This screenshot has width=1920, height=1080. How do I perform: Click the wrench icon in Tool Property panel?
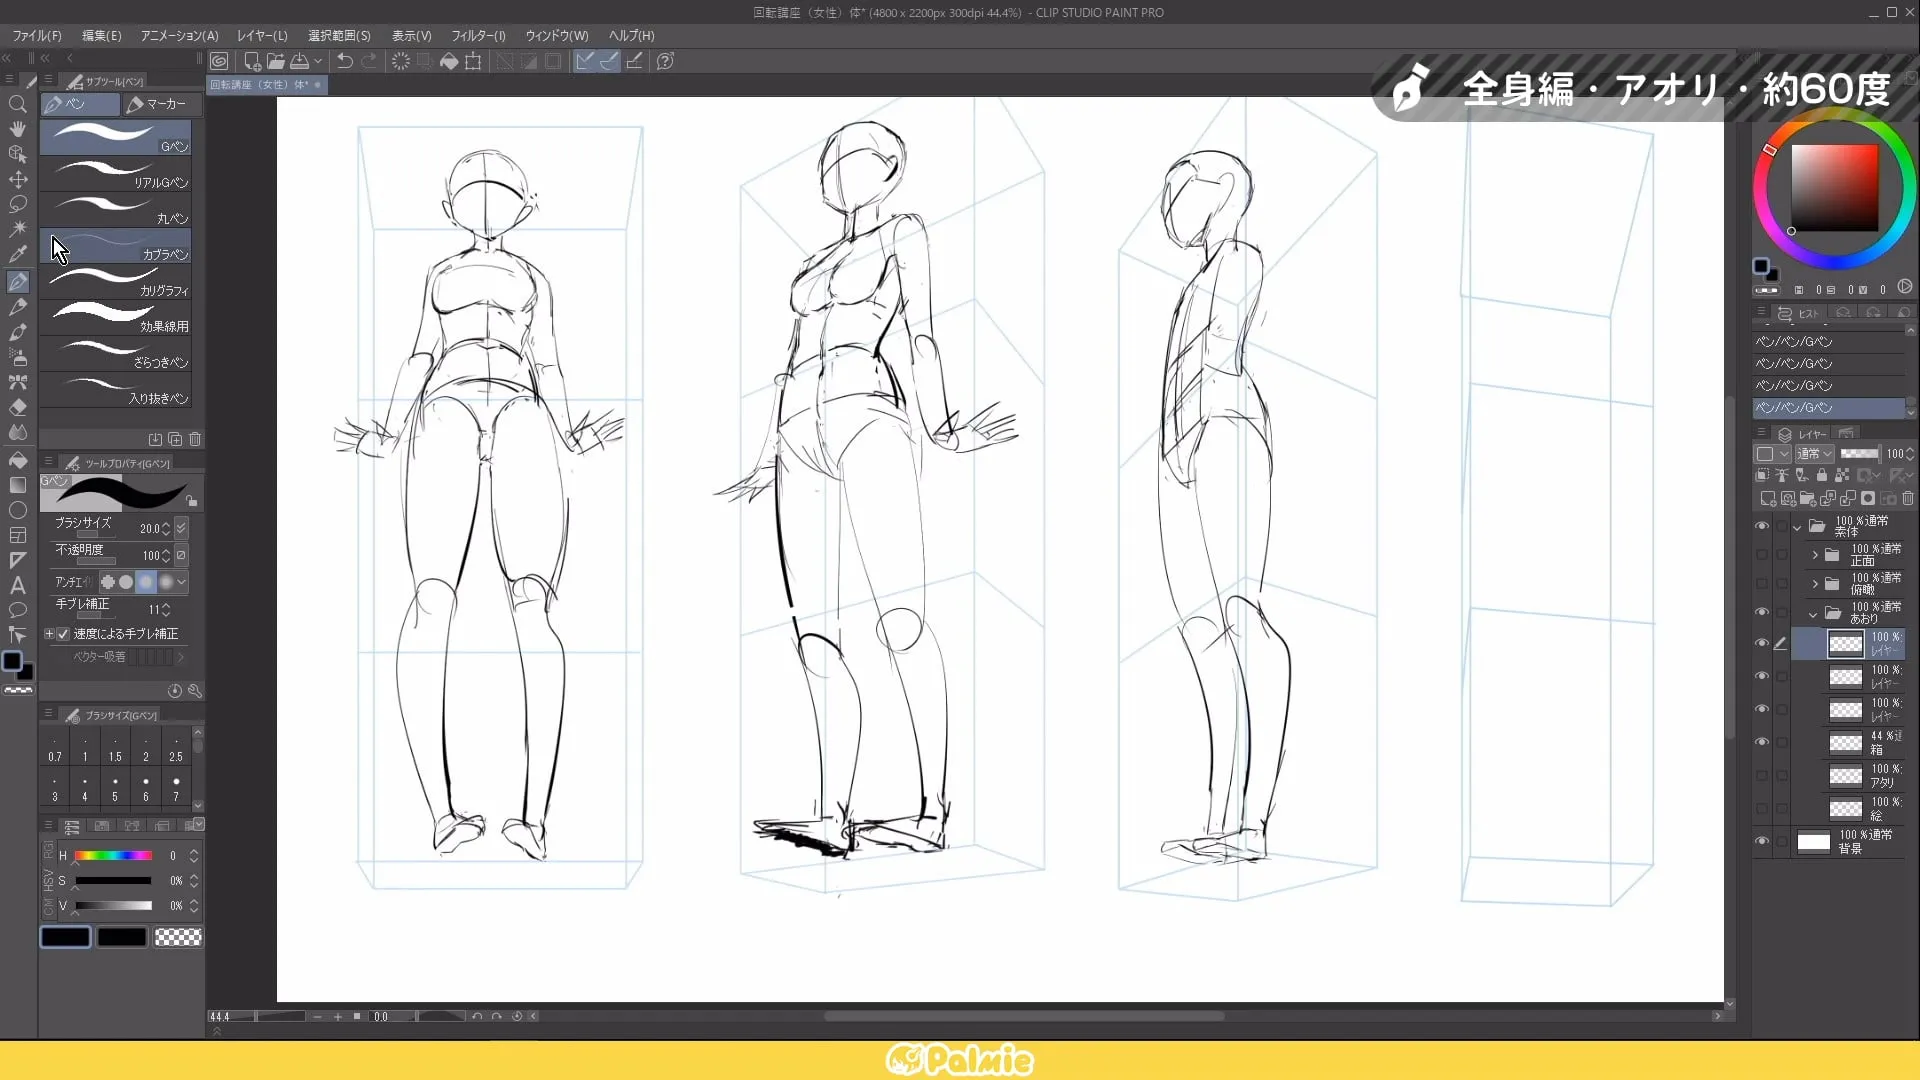[195, 691]
